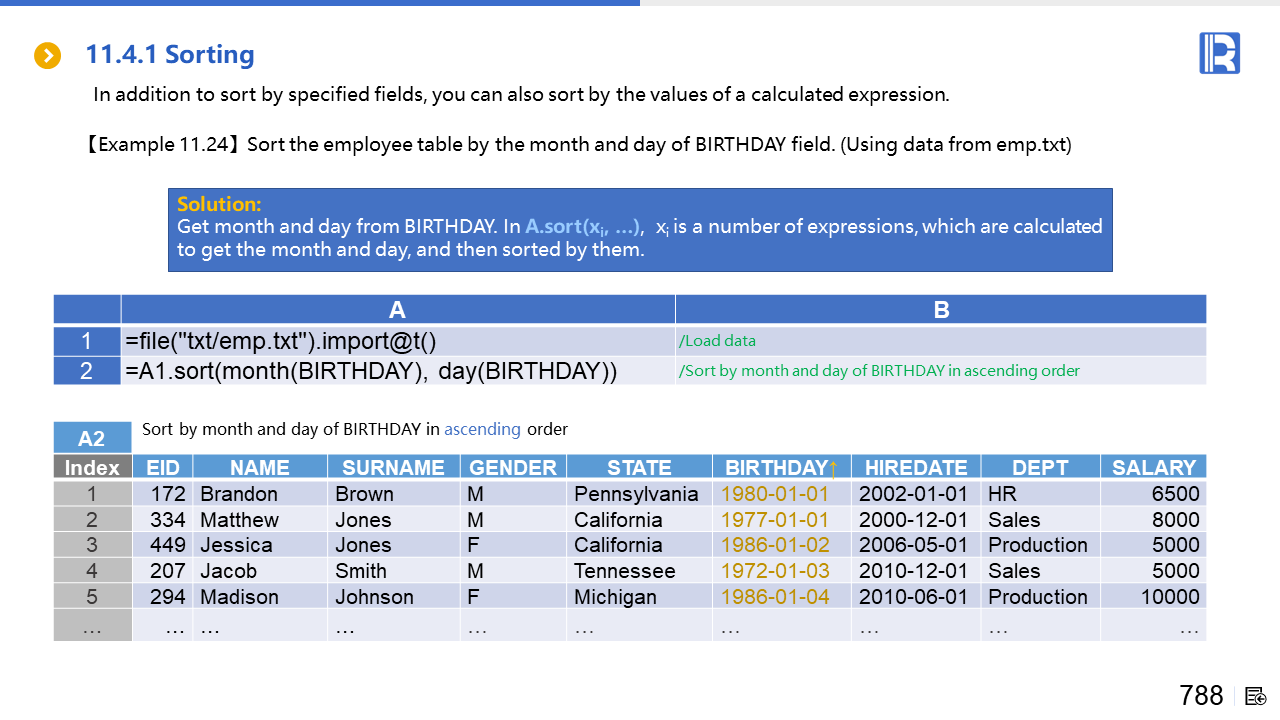1280x720 pixels.
Task: Select column A header in code grid
Action: [x=397, y=309]
